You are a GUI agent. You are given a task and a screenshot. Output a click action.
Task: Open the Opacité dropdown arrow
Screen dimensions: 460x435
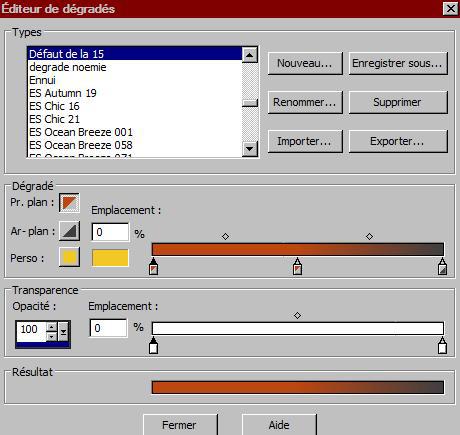63,331
